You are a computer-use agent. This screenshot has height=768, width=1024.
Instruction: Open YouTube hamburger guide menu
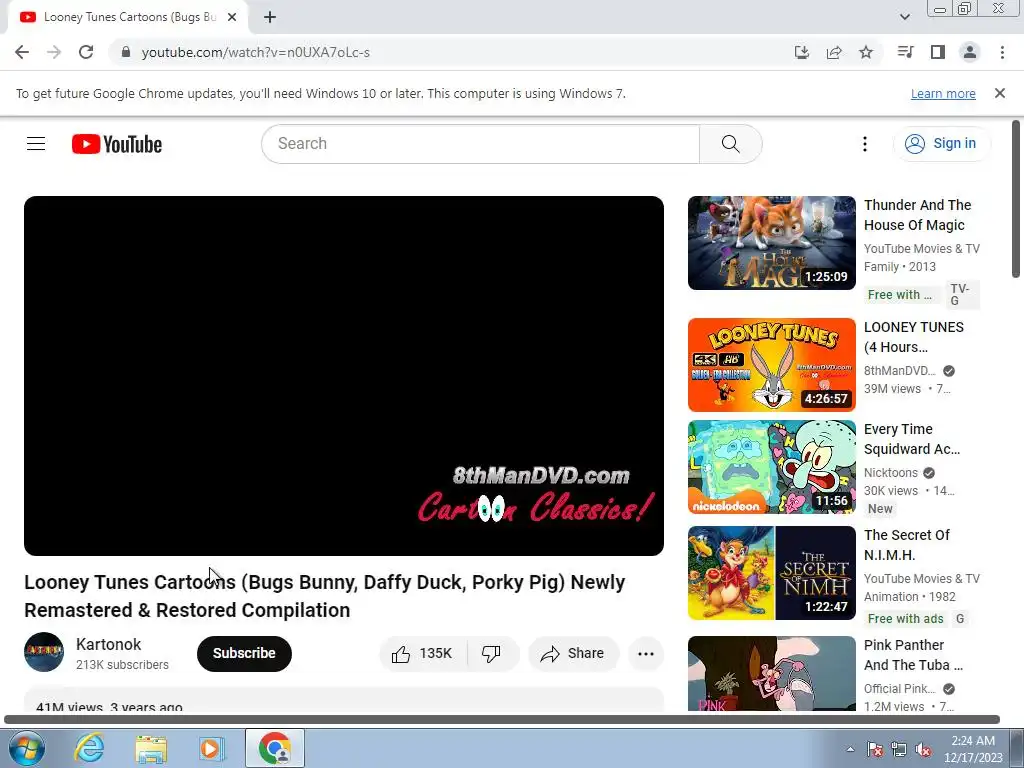[36, 144]
